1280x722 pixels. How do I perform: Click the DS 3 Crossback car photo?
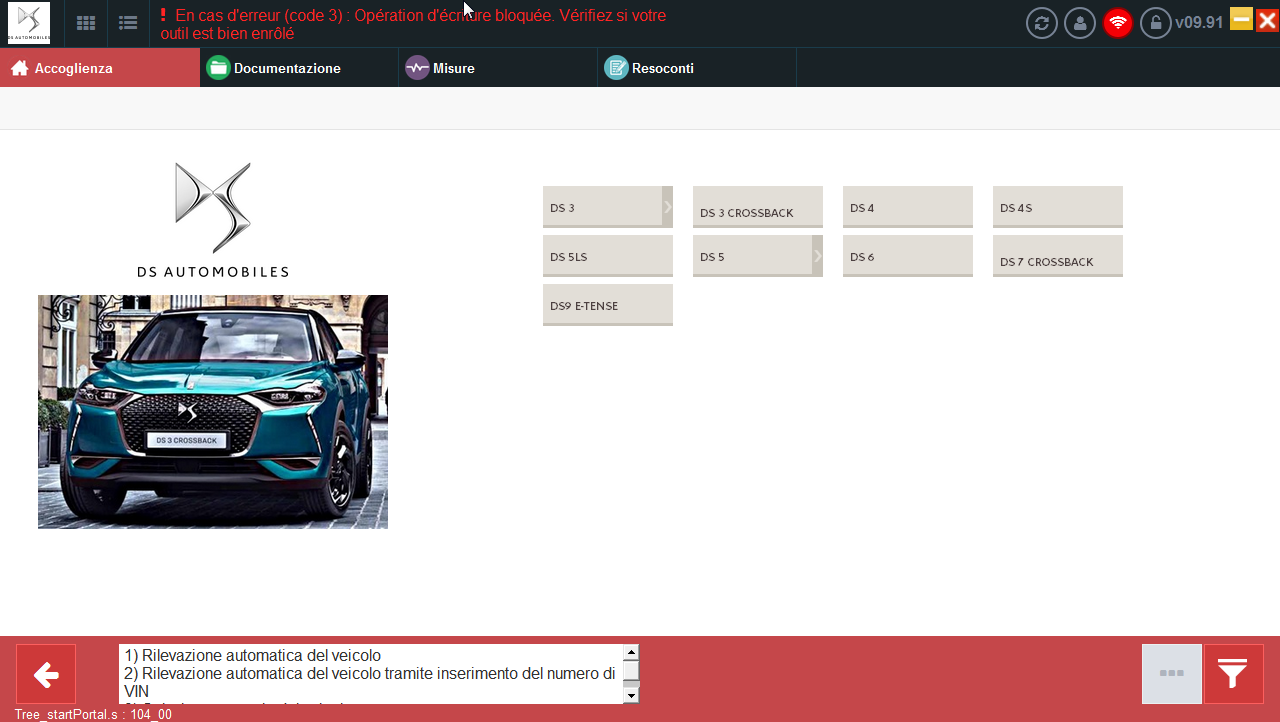[x=213, y=412]
